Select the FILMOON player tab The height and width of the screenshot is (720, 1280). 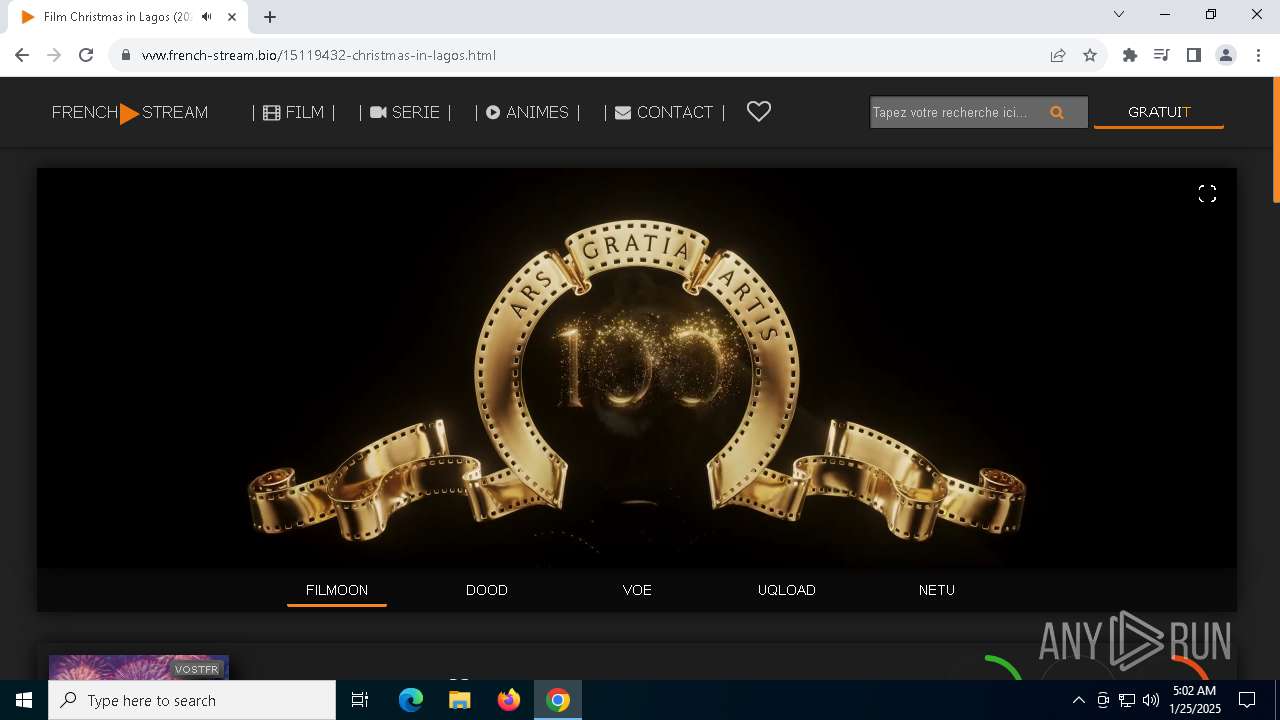coord(337,590)
